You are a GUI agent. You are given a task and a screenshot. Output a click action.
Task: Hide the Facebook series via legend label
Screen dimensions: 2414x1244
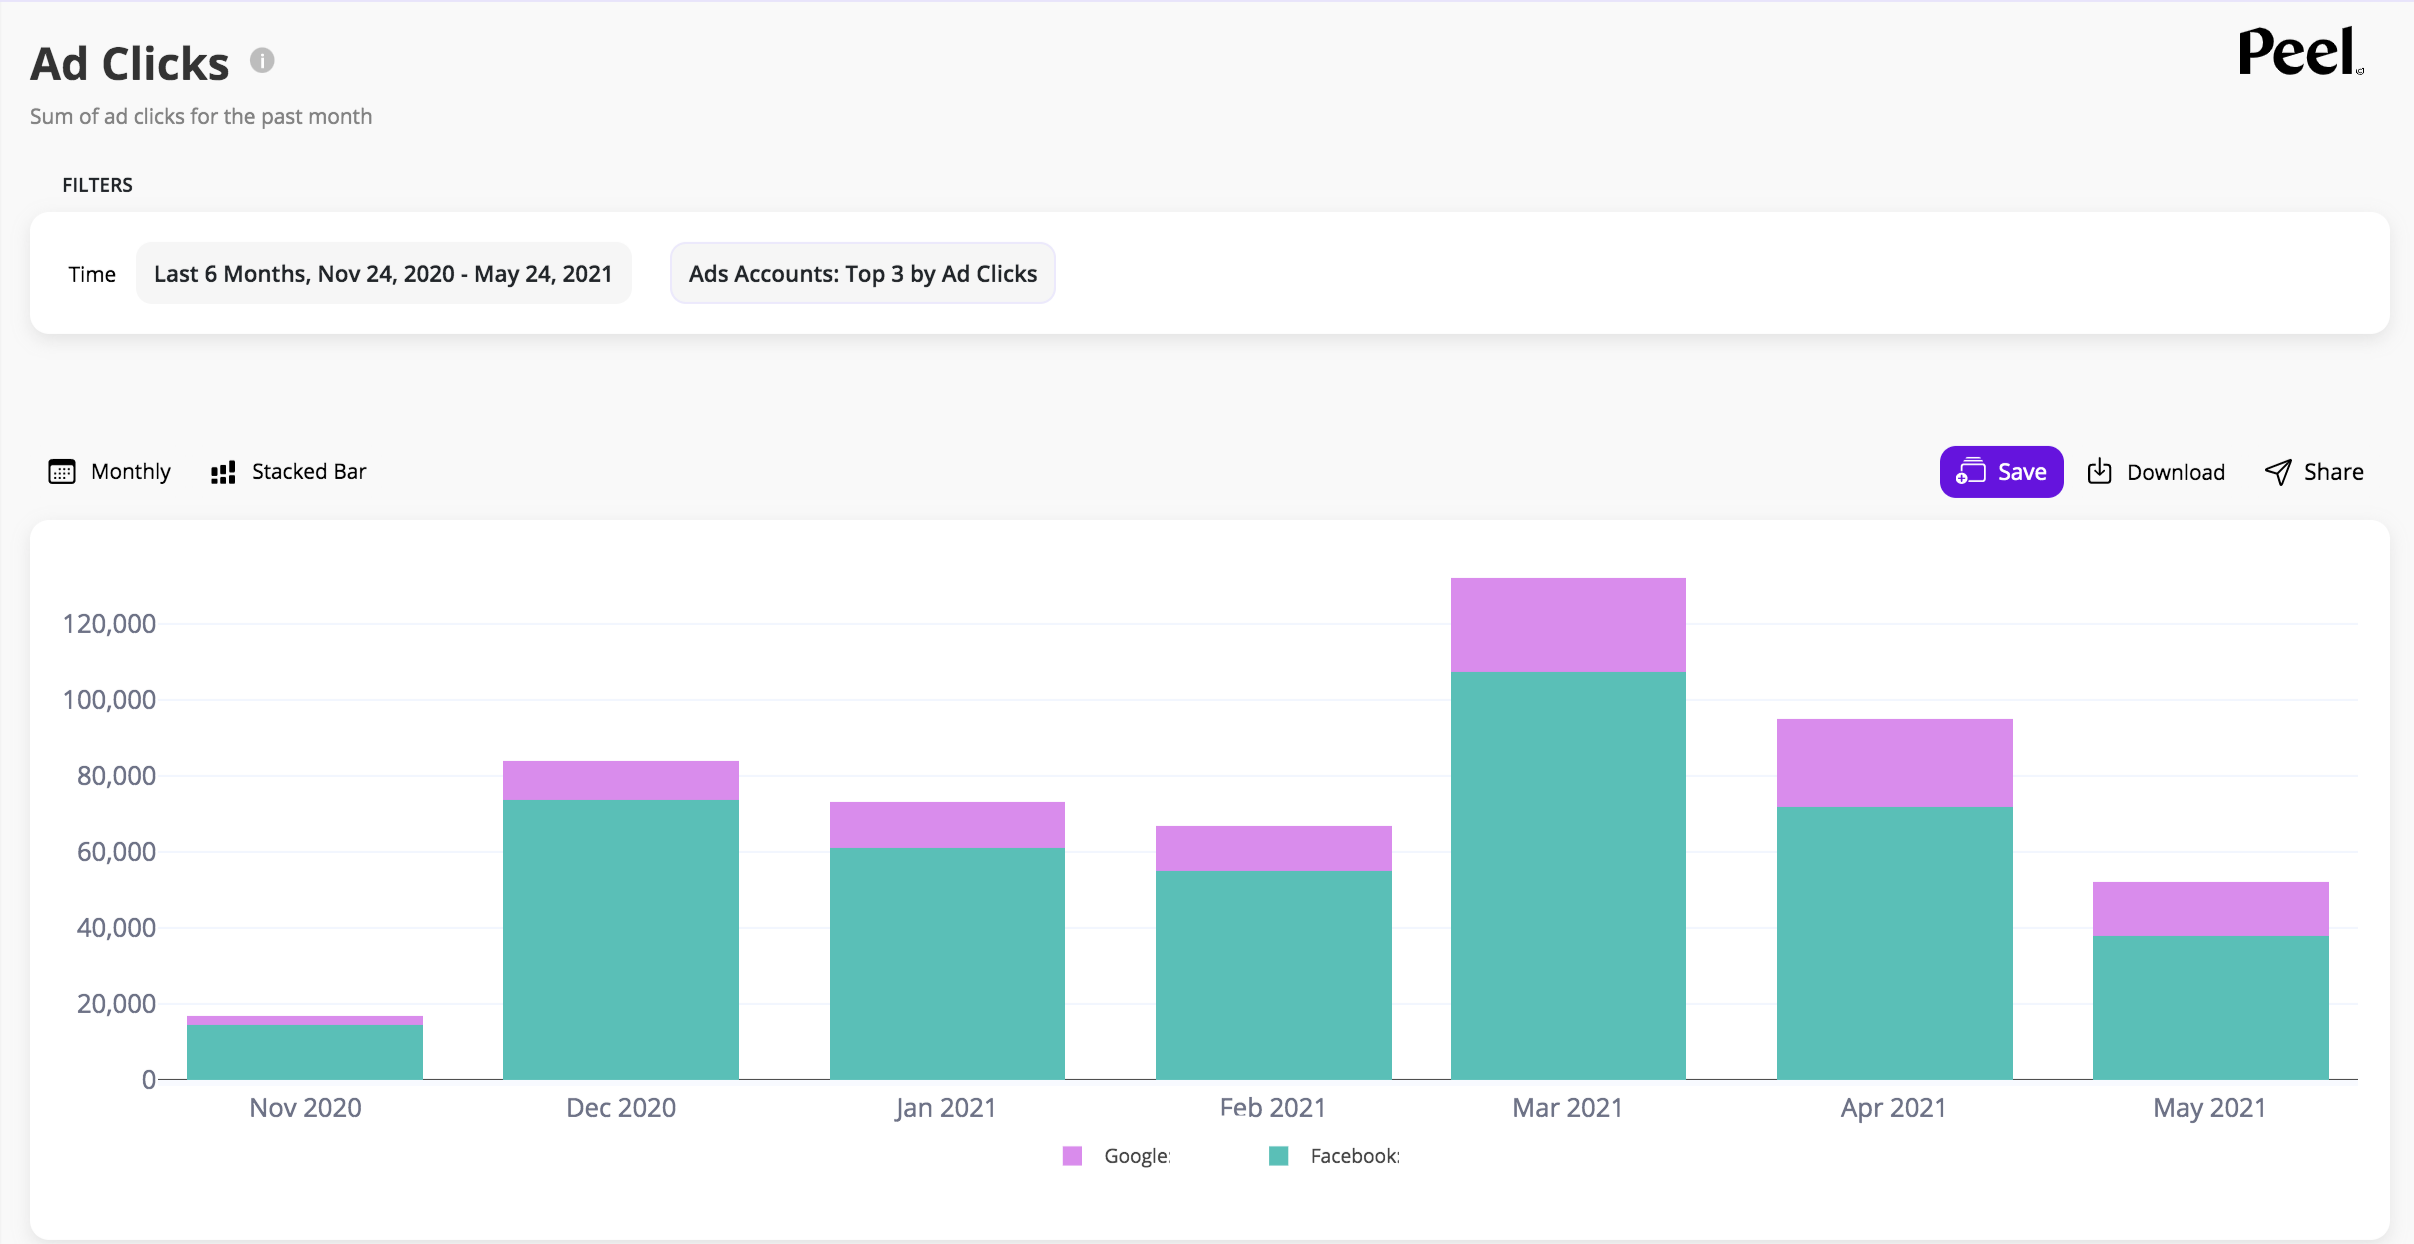tap(1354, 1156)
